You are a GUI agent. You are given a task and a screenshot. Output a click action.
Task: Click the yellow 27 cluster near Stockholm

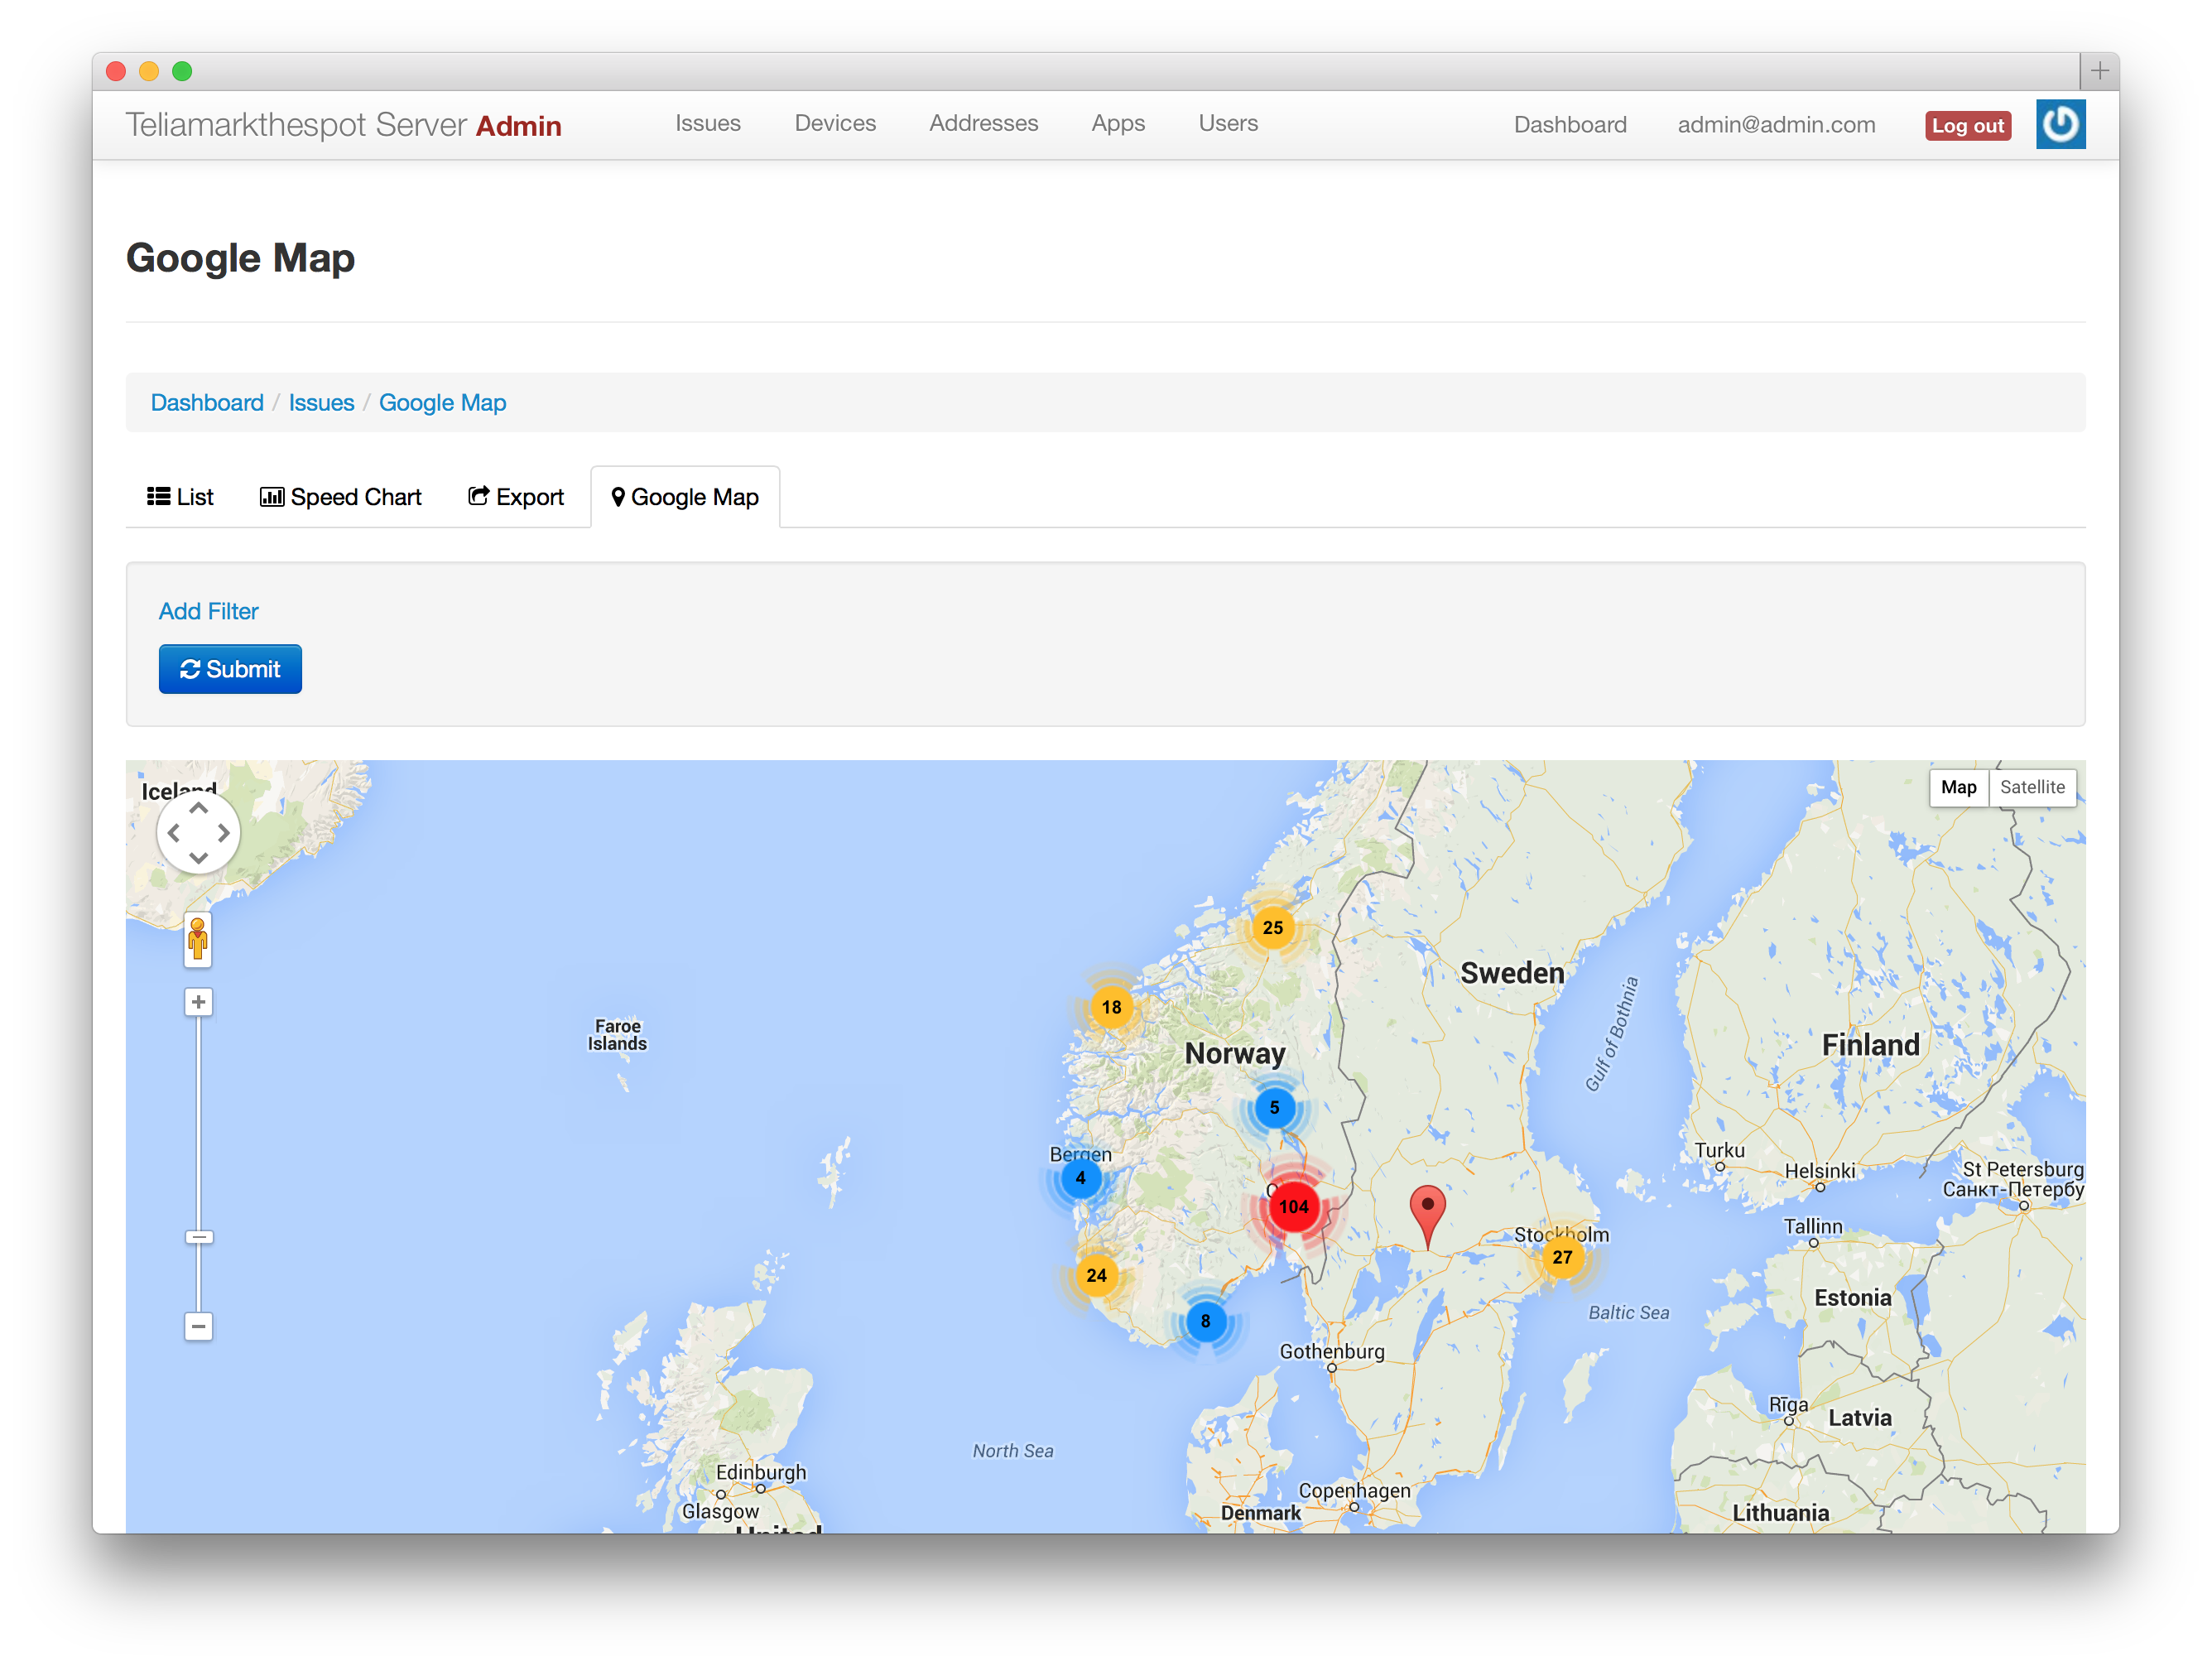tap(1561, 1257)
